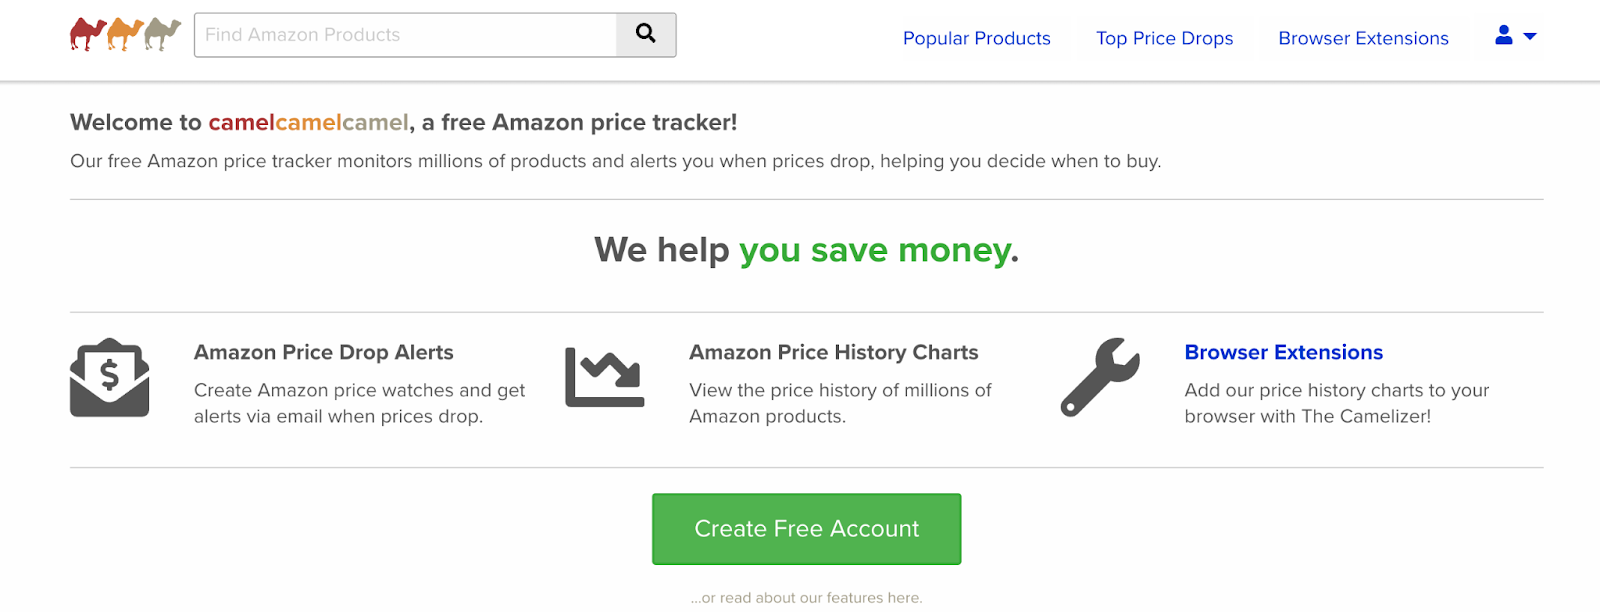This screenshot has height=612, width=1600.
Task: Open the blue Browser Extensions heading link
Action: click(x=1283, y=352)
